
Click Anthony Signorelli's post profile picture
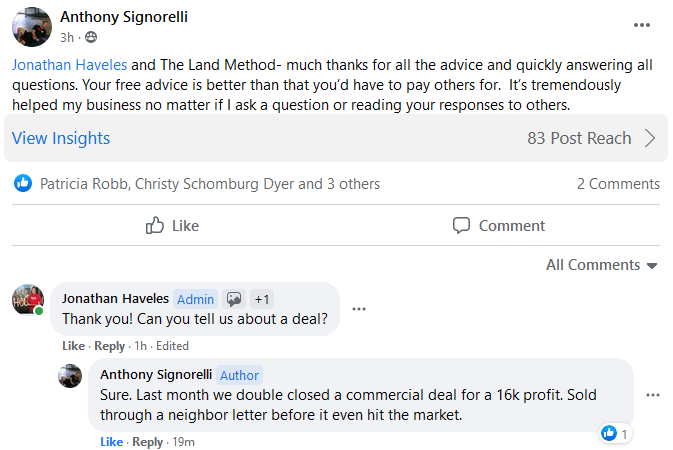pos(32,27)
